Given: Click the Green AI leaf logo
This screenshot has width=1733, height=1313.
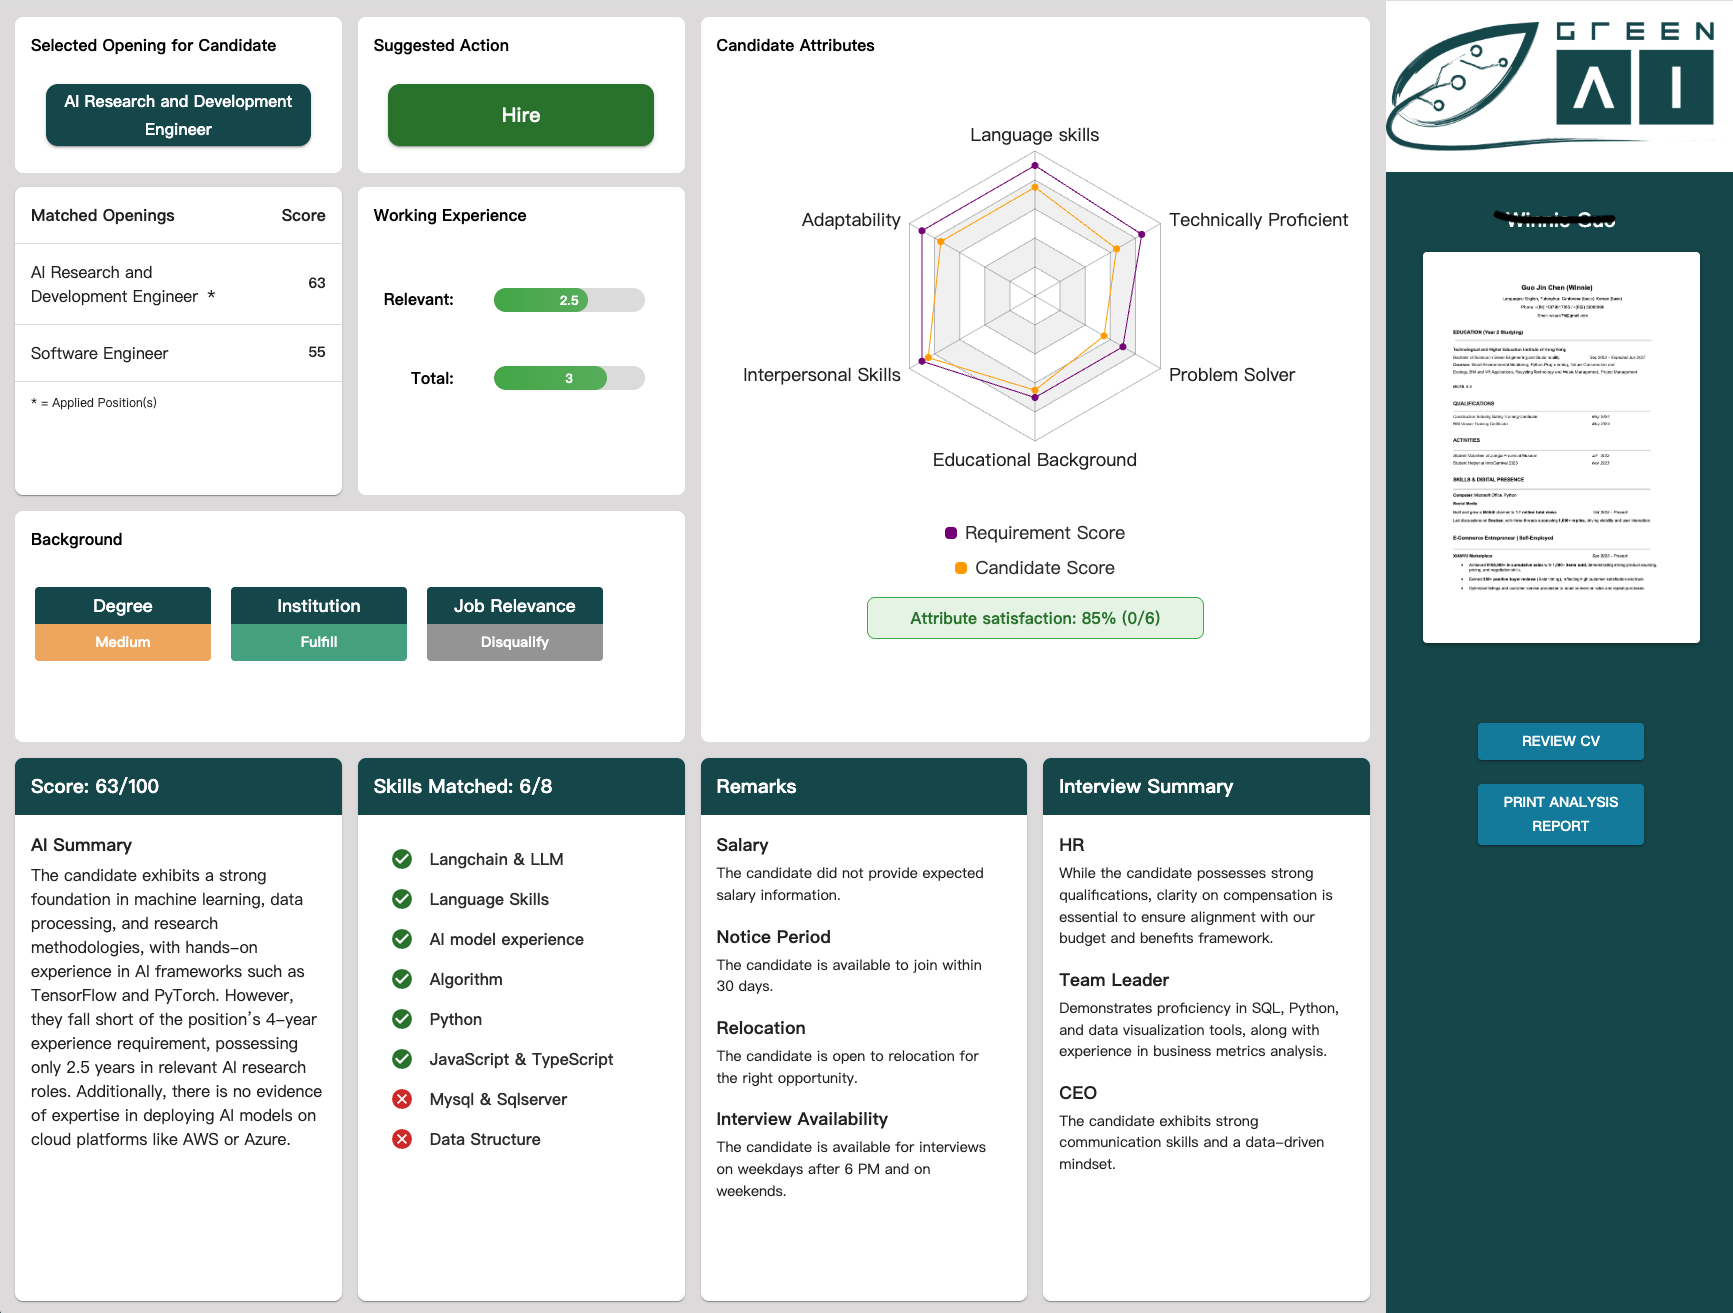Looking at the screenshot, I should [1463, 87].
